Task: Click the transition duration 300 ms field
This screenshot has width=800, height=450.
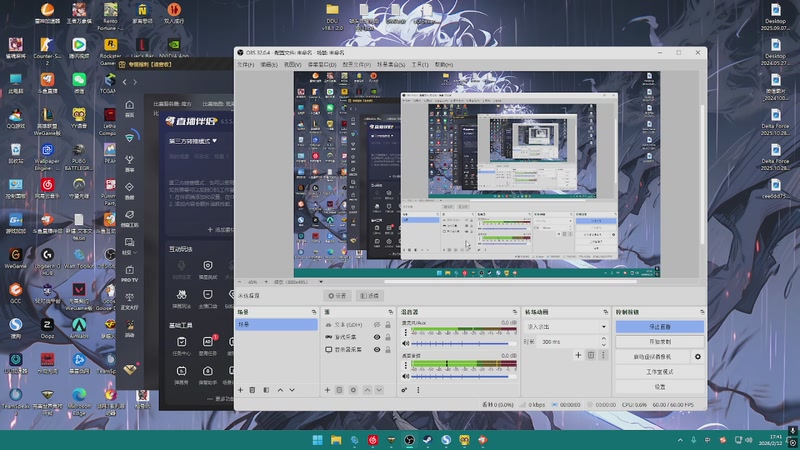Action: point(568,342)
